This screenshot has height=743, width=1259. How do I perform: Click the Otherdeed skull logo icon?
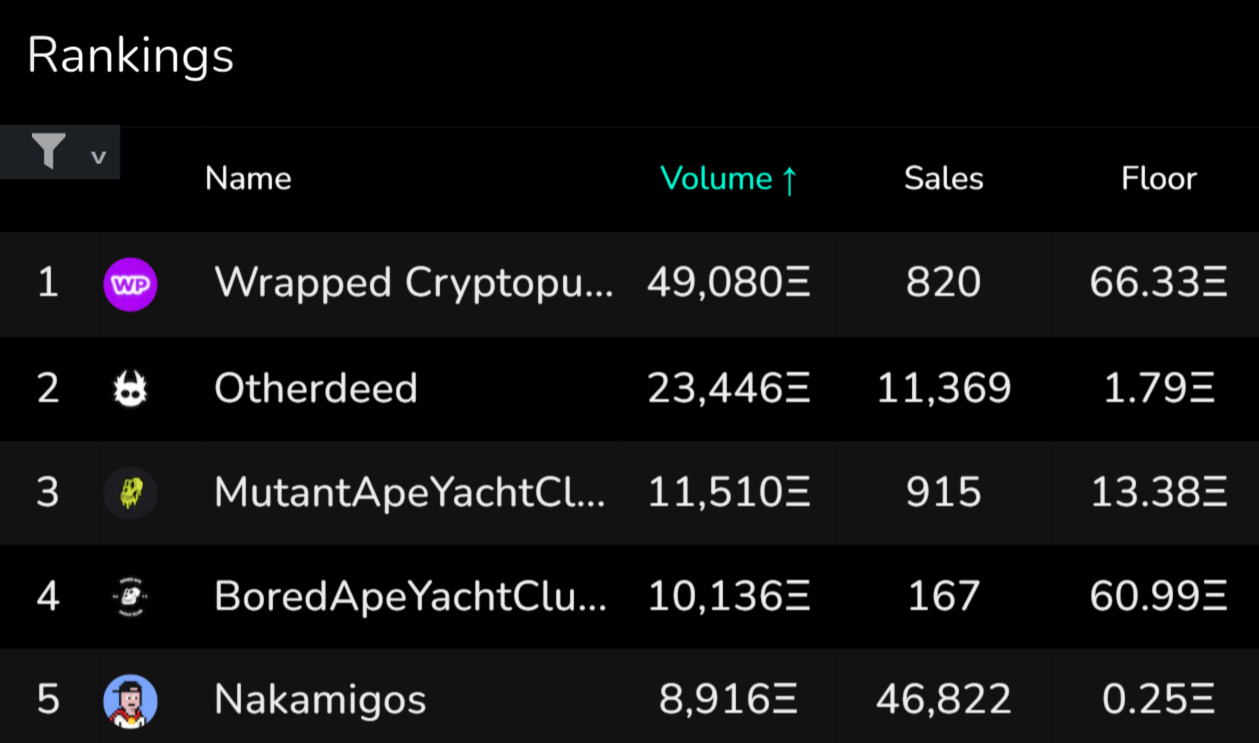pyautogui.click(x=130, y=388)
